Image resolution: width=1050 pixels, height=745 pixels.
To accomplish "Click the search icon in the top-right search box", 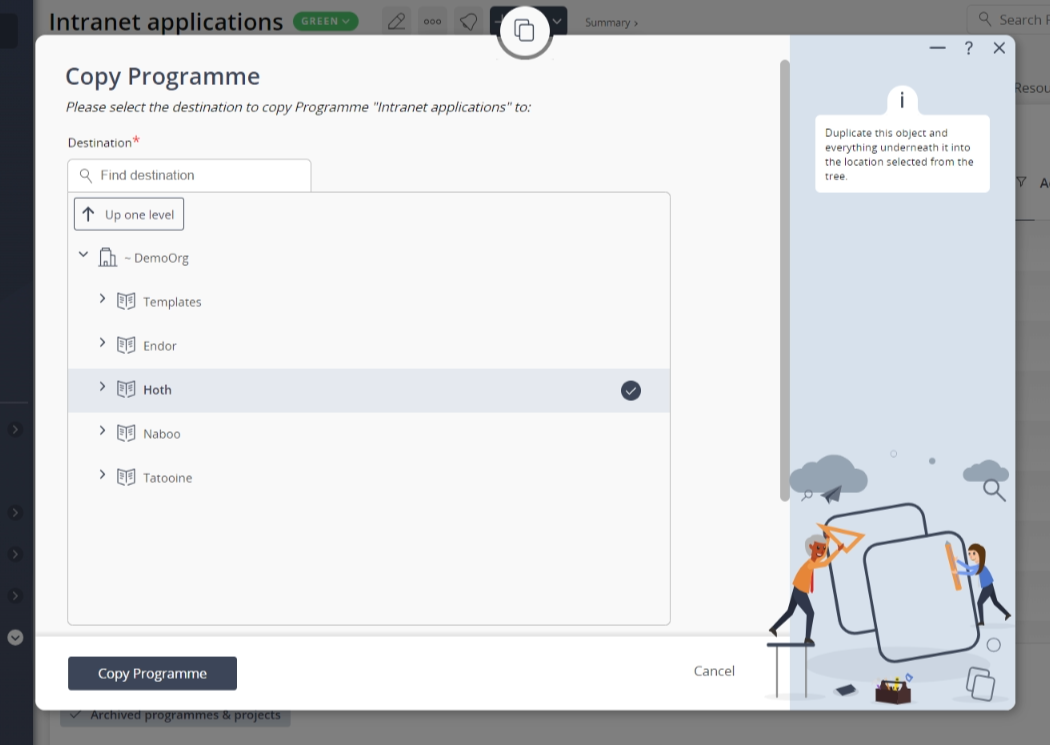I will [x=984, y=19].
